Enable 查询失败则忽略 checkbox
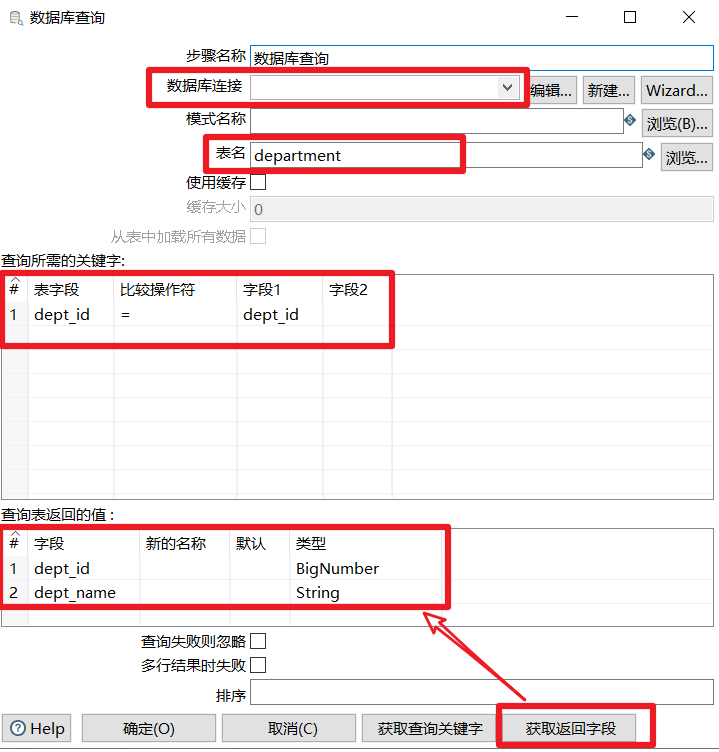Viewport: 719px width, 752px height. click(258, 641)
